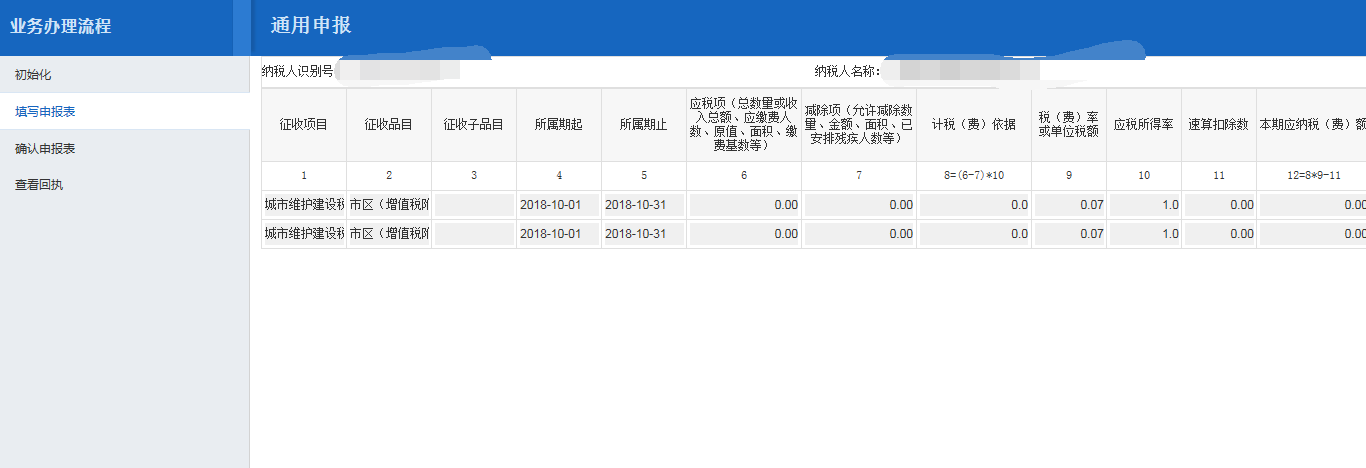Image resolution: width=1366 pixels, height=468 pixels.
Task: Focus first row 减除项 0.00 field
Action: click(x=859, y=205)
